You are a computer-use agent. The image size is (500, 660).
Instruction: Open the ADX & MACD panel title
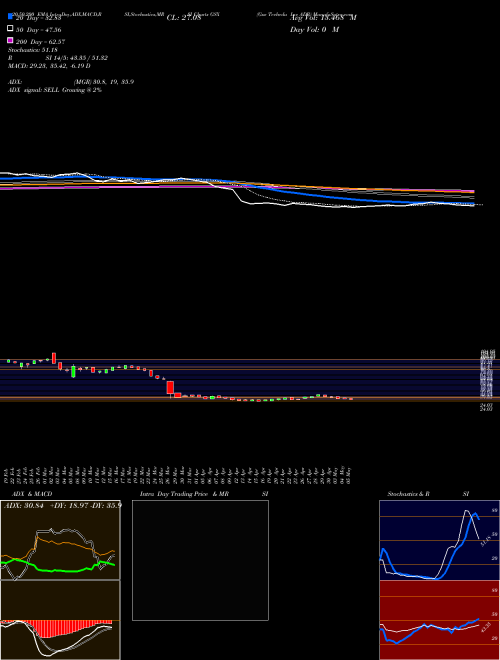32,494
